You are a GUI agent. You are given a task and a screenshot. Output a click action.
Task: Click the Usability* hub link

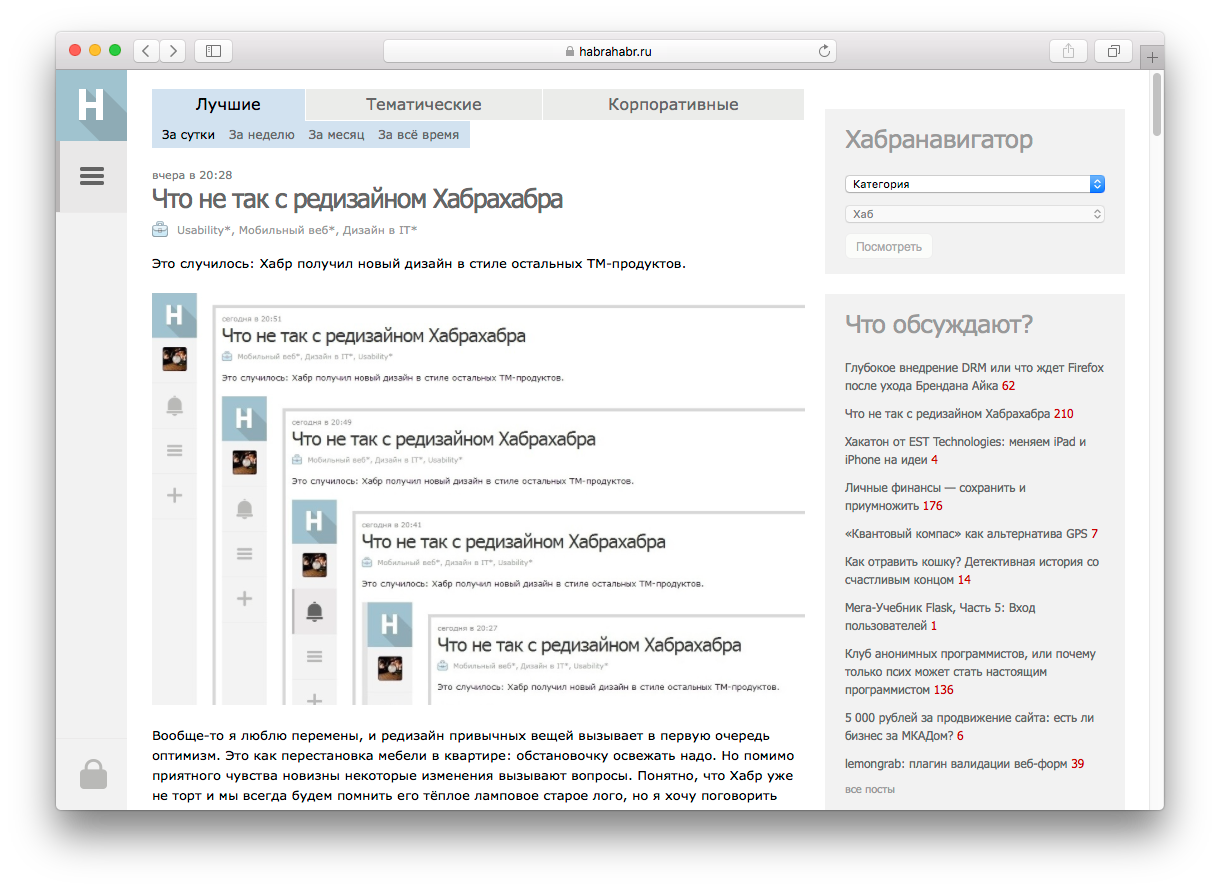pos(204,230)
